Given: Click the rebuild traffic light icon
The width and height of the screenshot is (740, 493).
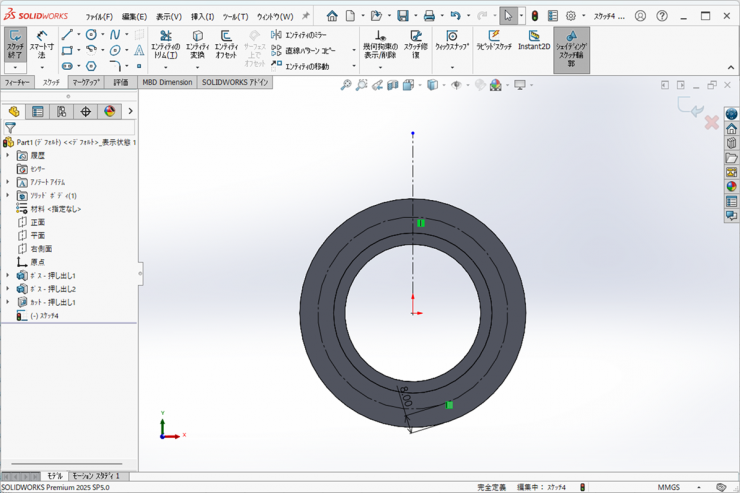Looking at the screenshot, I should 534,16.
